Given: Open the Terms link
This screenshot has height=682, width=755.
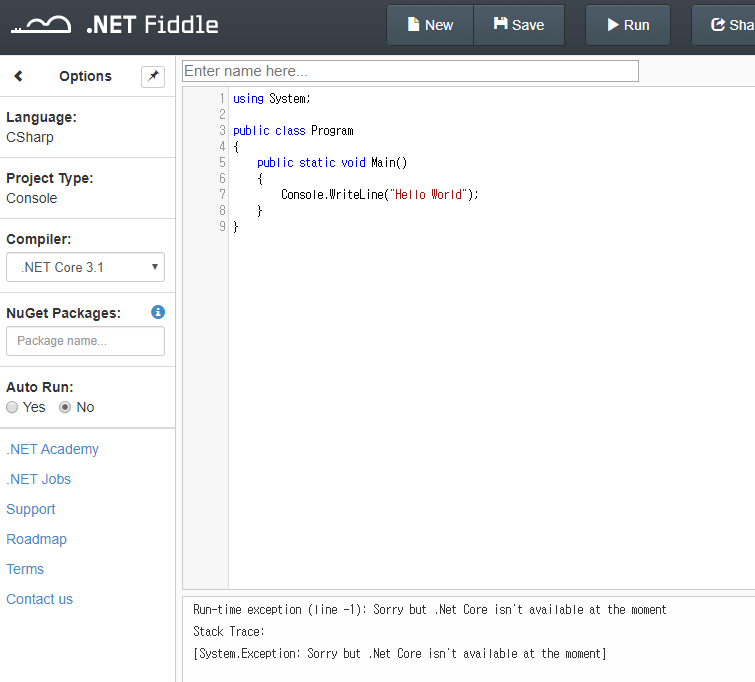Looking at the screenshot, I should pyautogui.click(x=25, y=569).
